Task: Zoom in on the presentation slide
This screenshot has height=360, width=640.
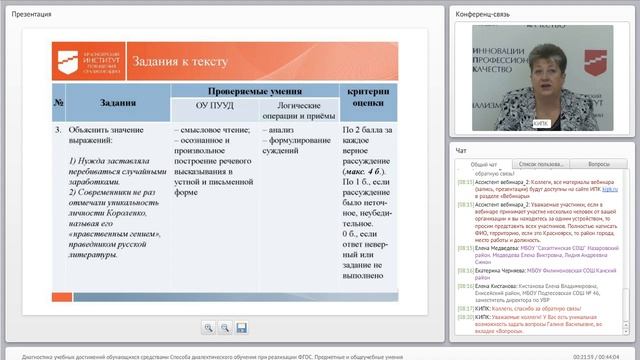Action: tap(209, 328)
